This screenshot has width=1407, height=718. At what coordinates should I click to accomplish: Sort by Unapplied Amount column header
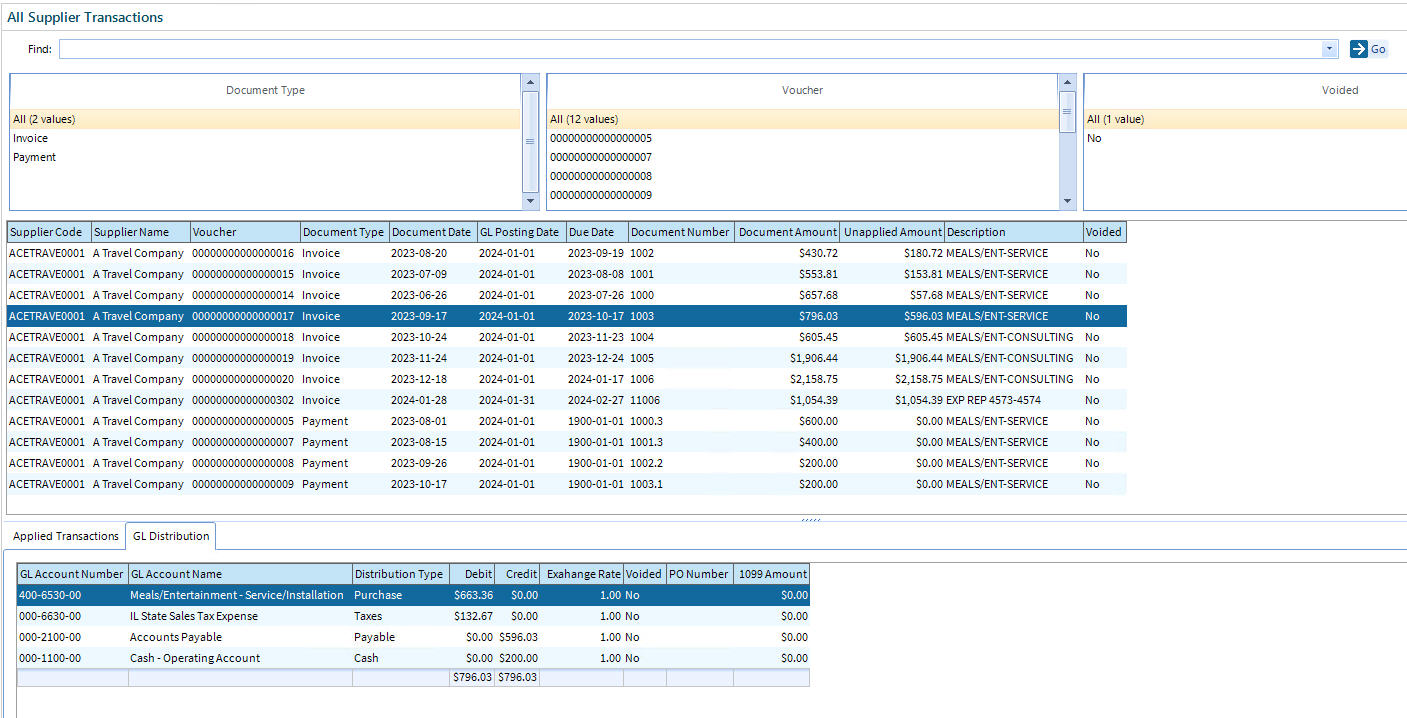[x=892, y=232]
